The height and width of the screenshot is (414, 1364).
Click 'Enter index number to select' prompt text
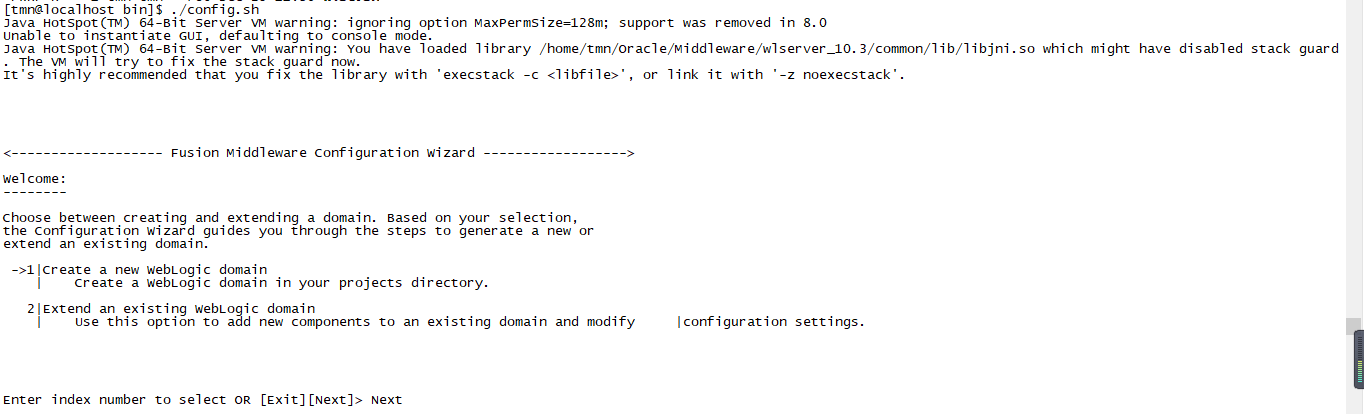pos(114,400)
